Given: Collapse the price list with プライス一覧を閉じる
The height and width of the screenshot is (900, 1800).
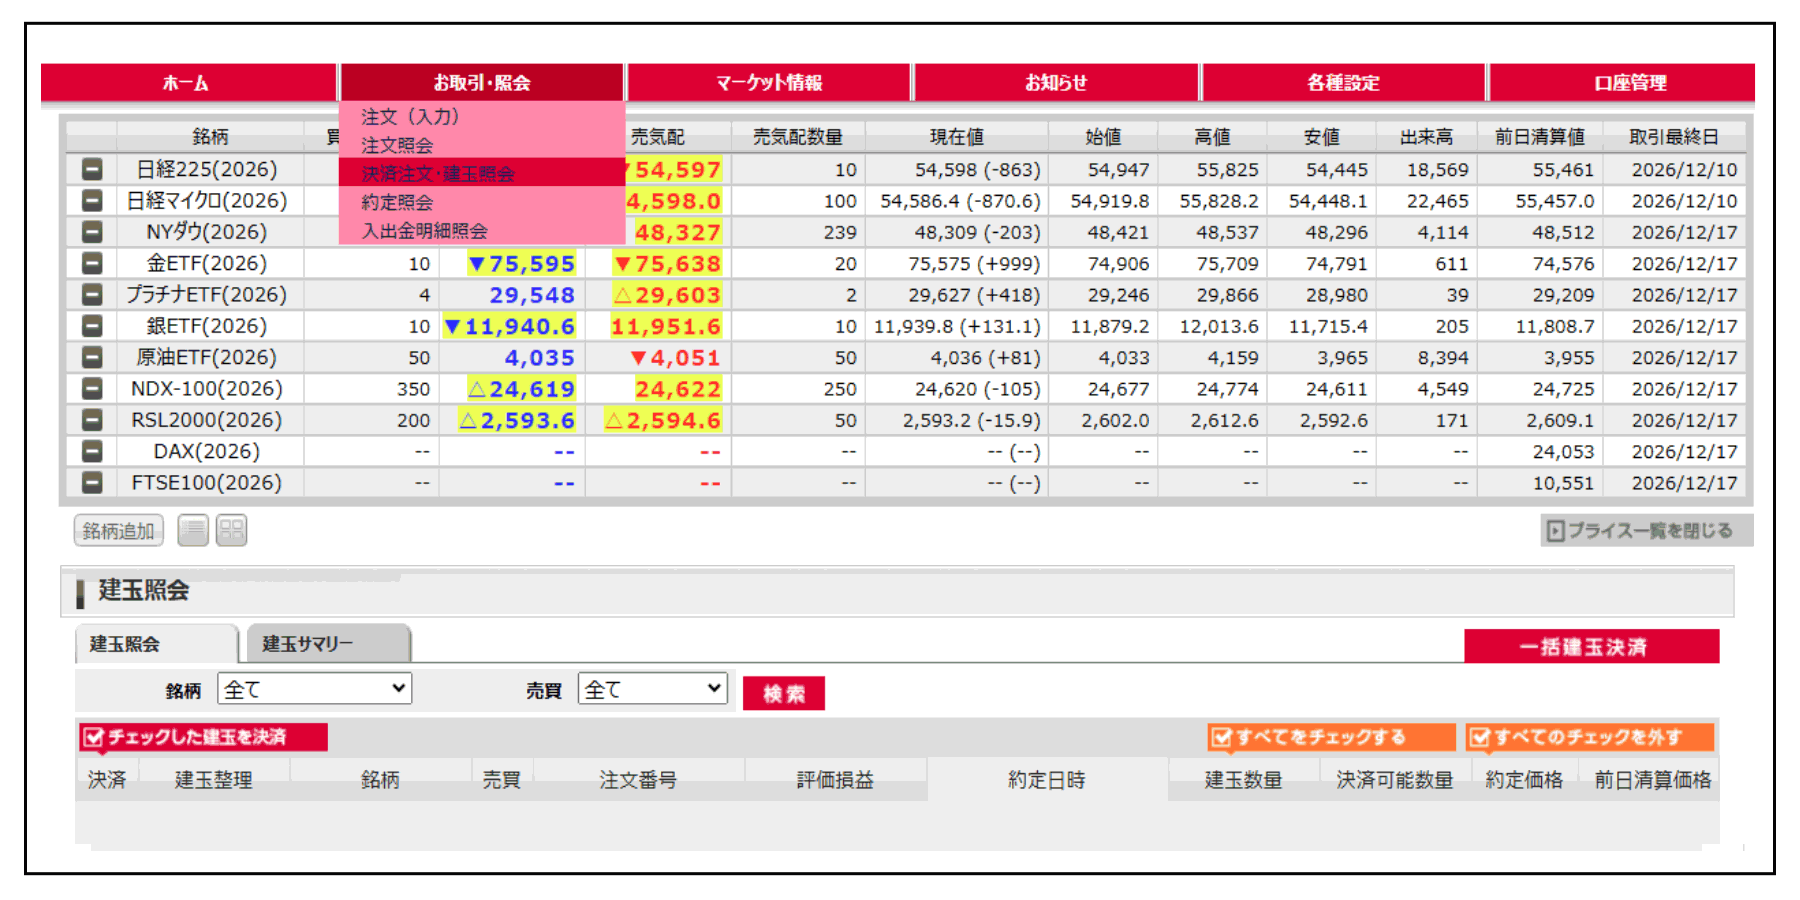Looking at the screenshot, I should click(x=1645, y=531).
